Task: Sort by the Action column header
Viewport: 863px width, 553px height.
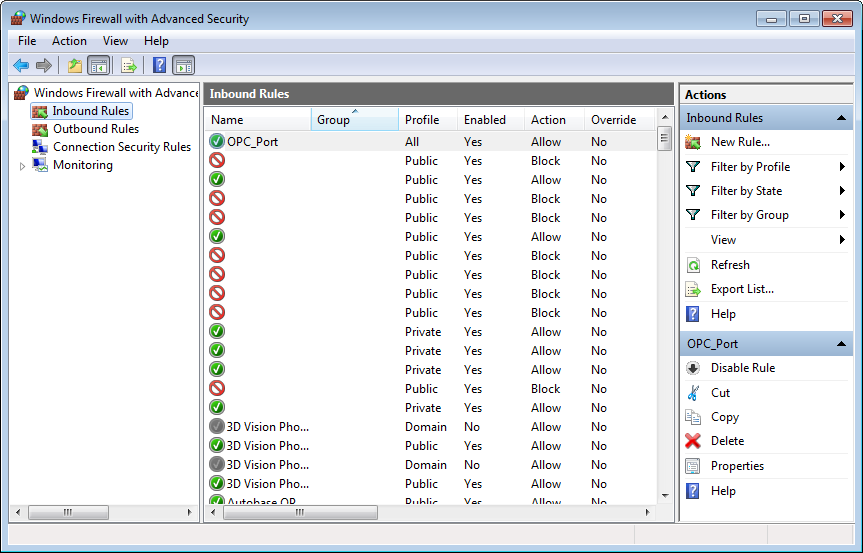Action: point(554,119)
